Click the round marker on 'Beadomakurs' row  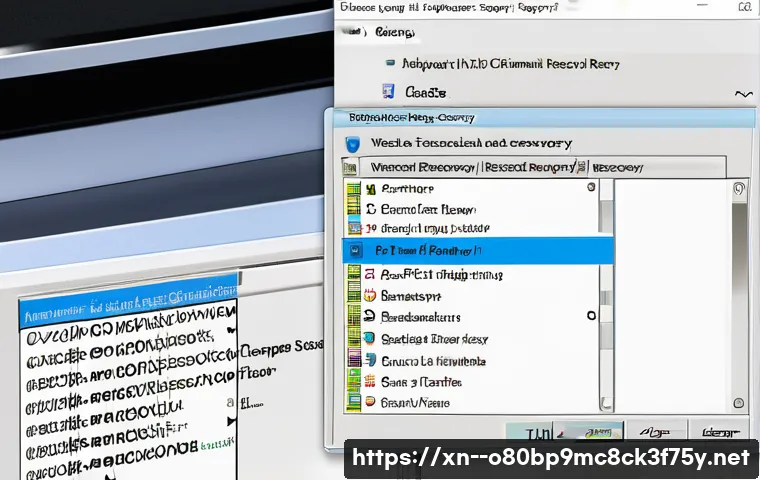pyautogui.click(x=591, y=316)
